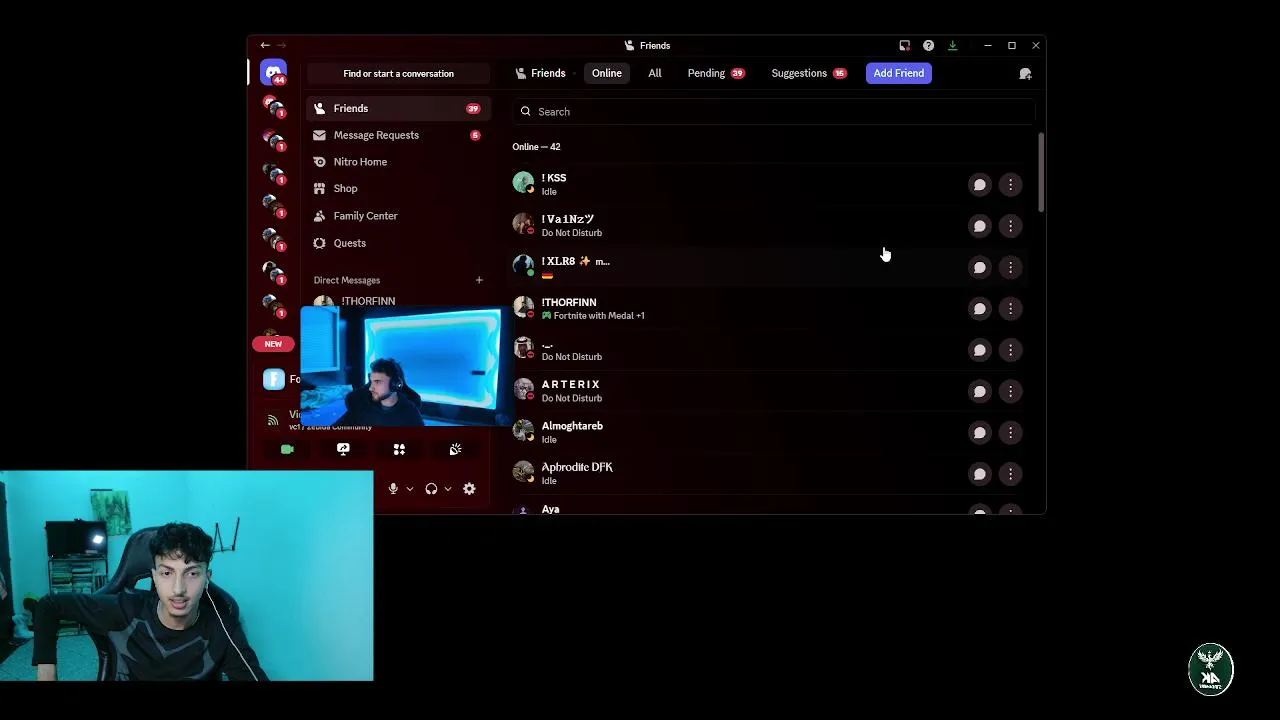Image resolution: width=1280 pixels, height=720 pixels.
Task: Open more options for ARTERIX
Action: tap(1010, 391)
